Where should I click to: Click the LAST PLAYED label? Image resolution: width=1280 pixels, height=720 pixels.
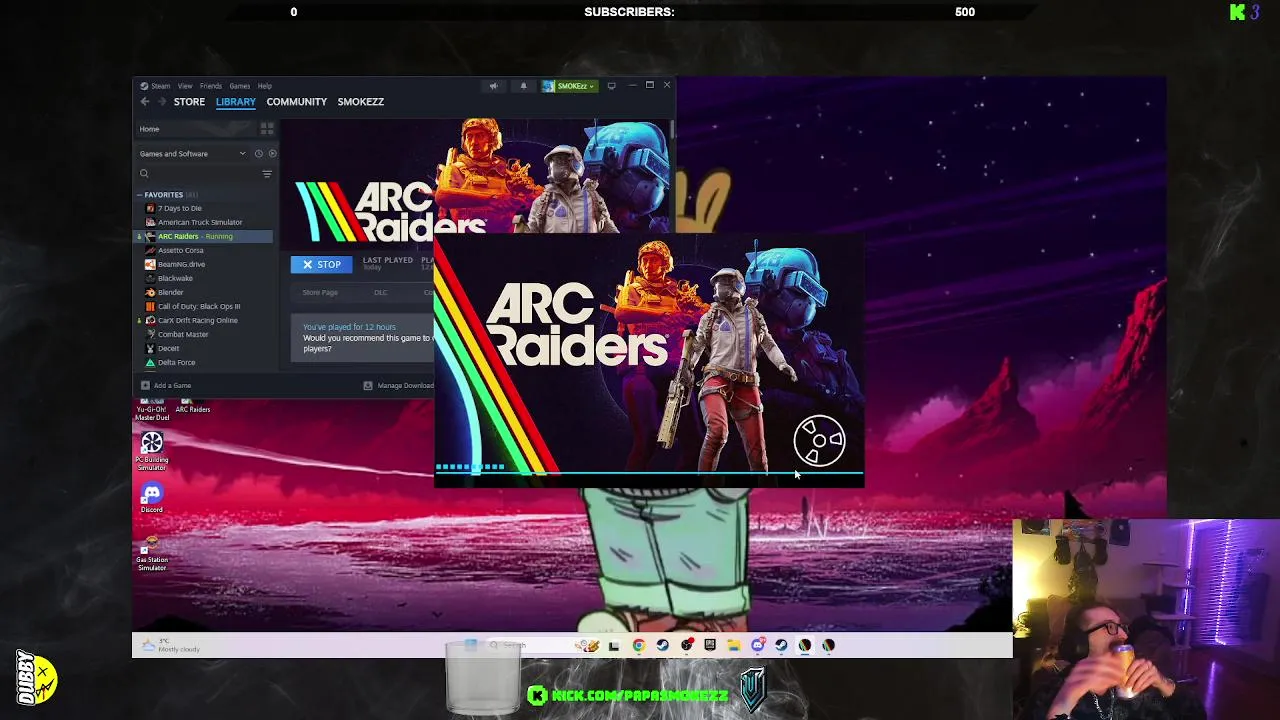tap(388, 260)
